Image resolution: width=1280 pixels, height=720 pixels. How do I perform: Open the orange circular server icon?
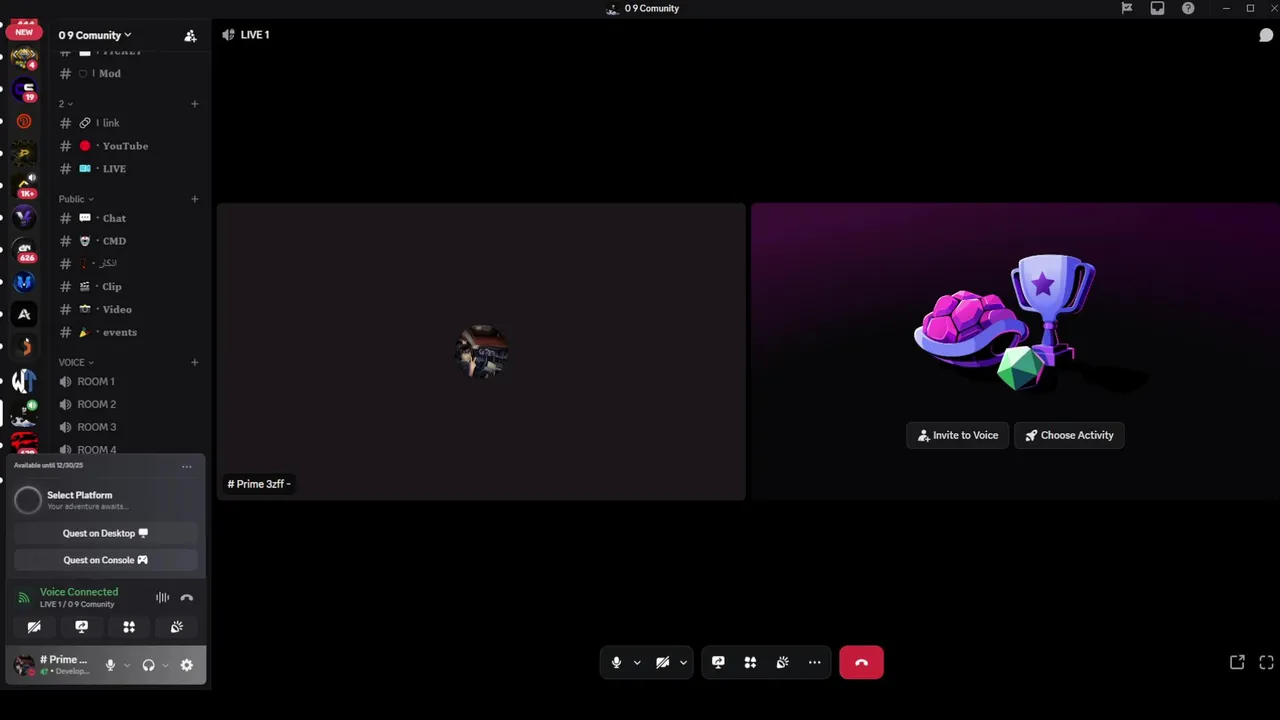pyautogui.click(x=25, y=121)
